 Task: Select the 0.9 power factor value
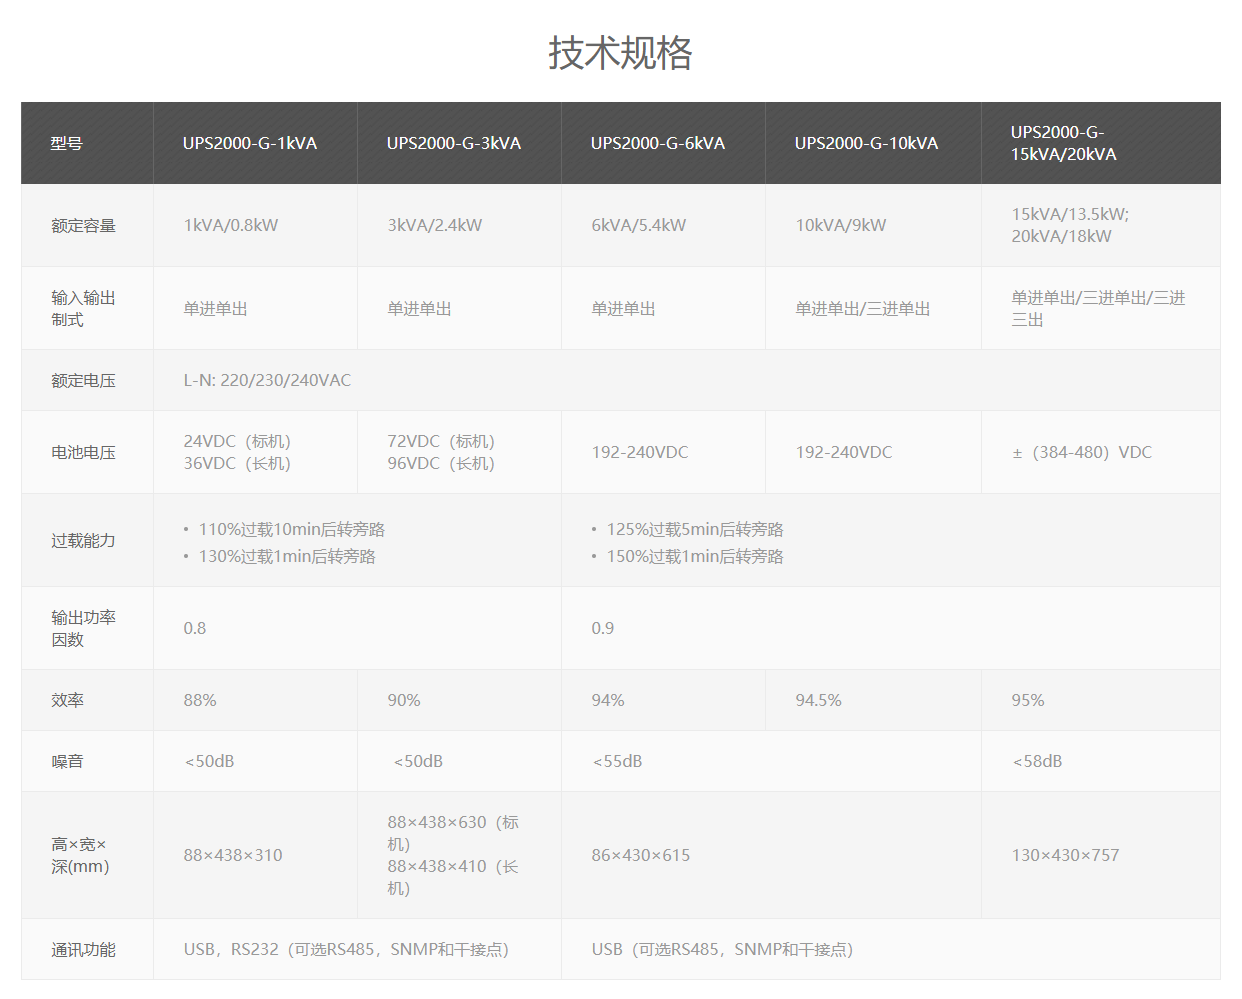[603, 629]
